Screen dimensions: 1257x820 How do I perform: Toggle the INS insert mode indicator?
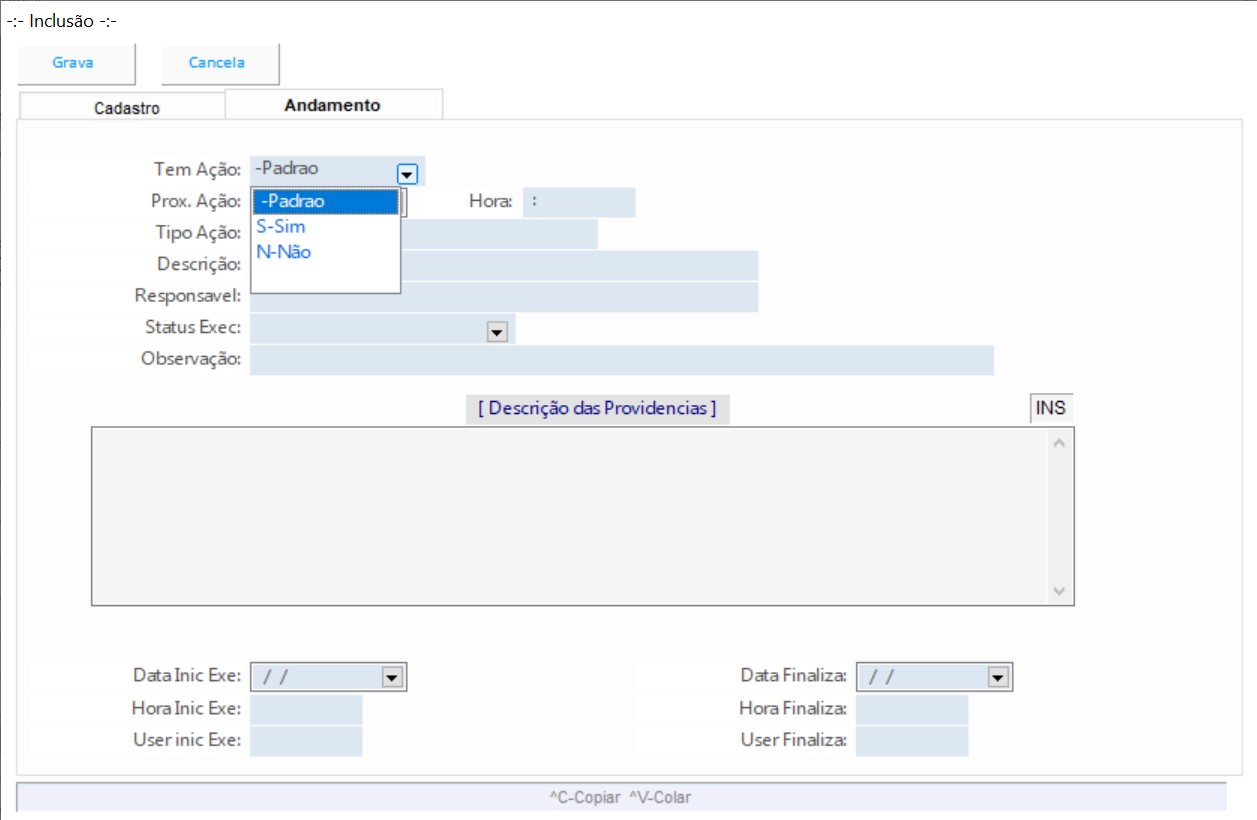[1050, 408]
